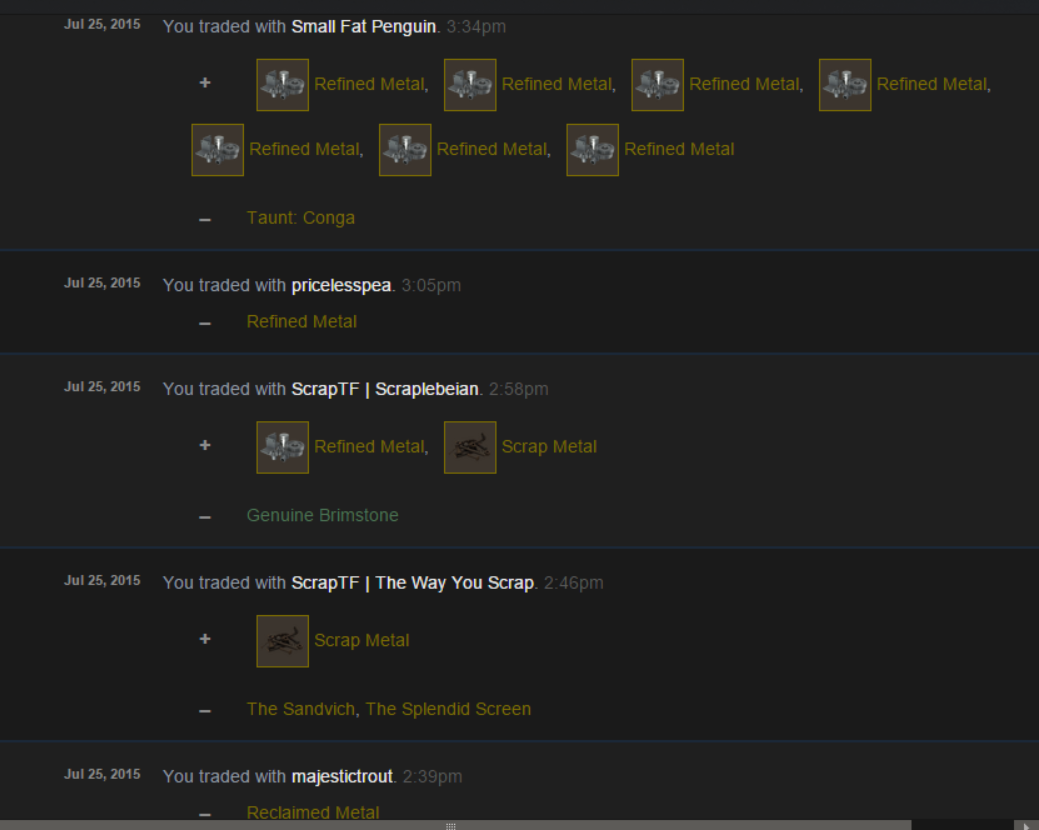The image size is (1039, 830).
Task: Open ScrapTF | The Way You Scrap profile
Action: pos(413,583)
